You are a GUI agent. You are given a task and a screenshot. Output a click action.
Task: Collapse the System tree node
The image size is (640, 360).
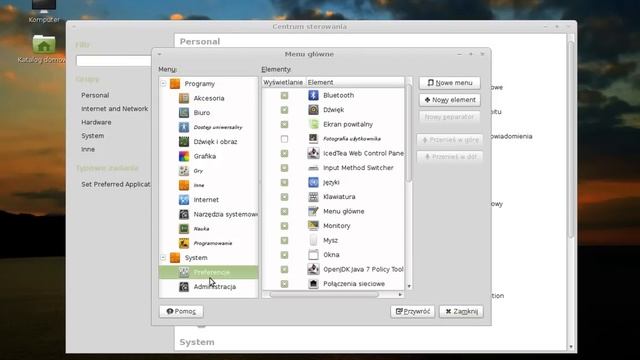click(x=163, y=258)
